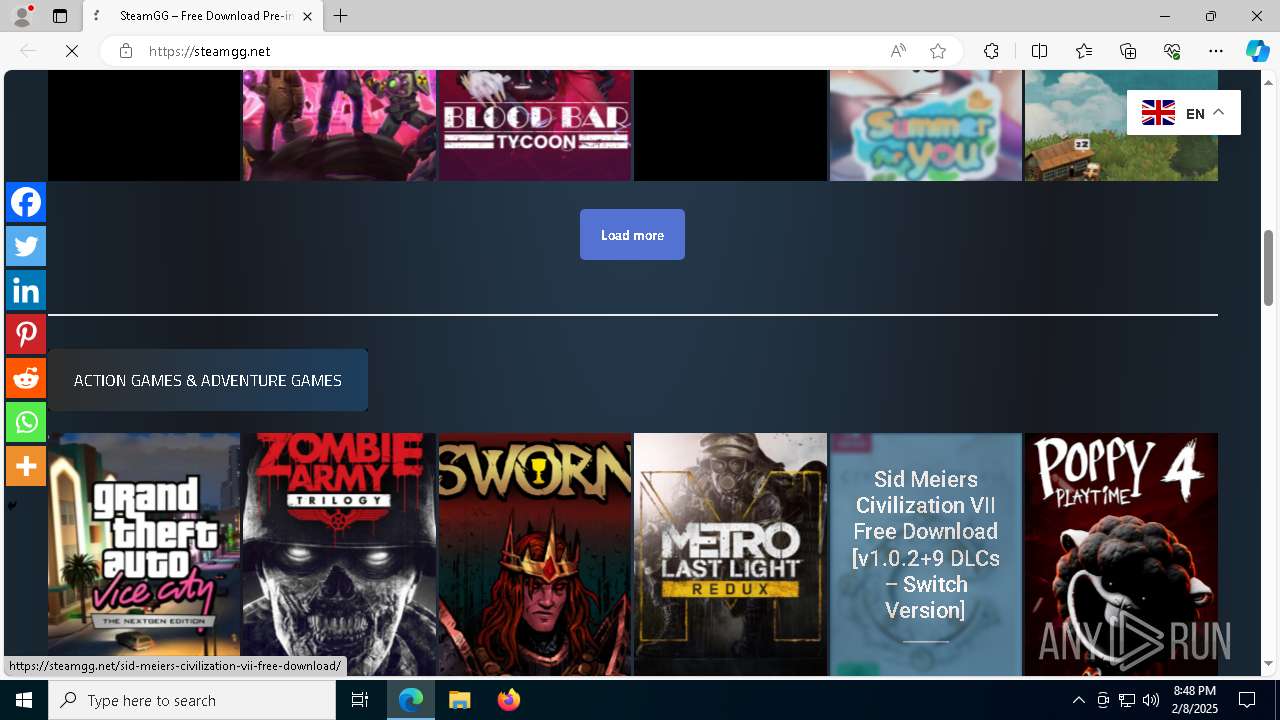Open Edge Settings and more menu
The width and height of the screenshot is (1280, 720).
tap(1216, 51)
